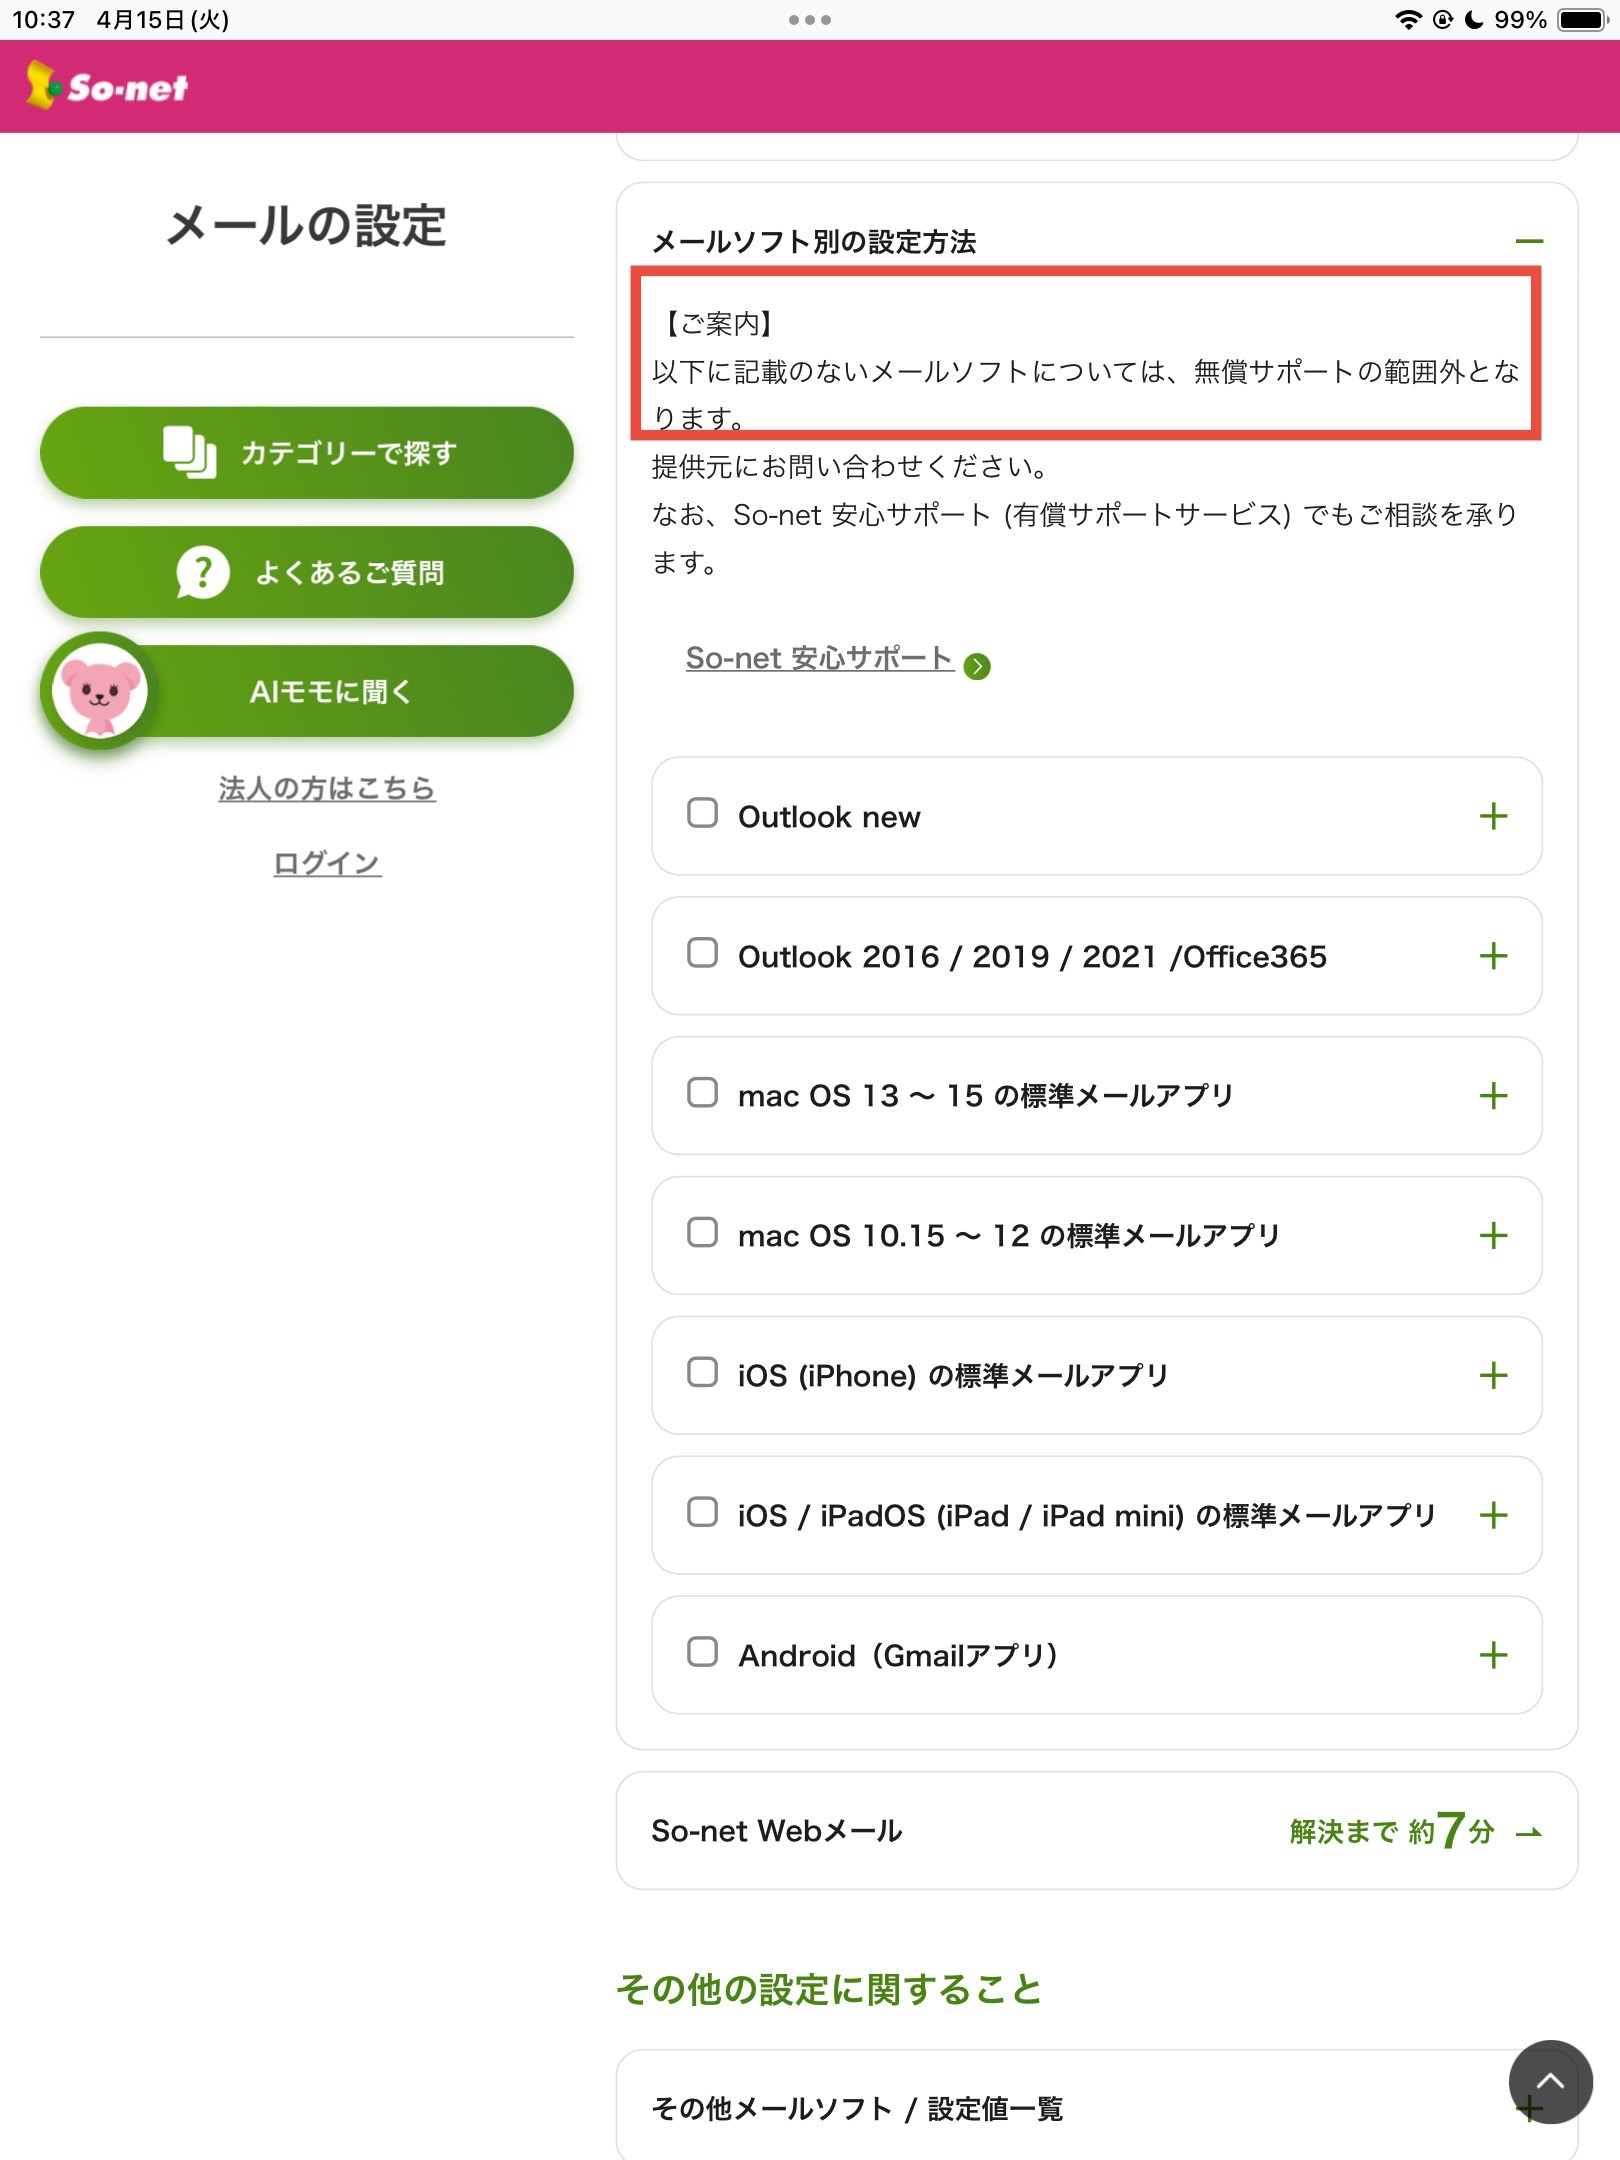Click the So-net logo in header
The image size is (1620, 2160).
click(106, 86)
